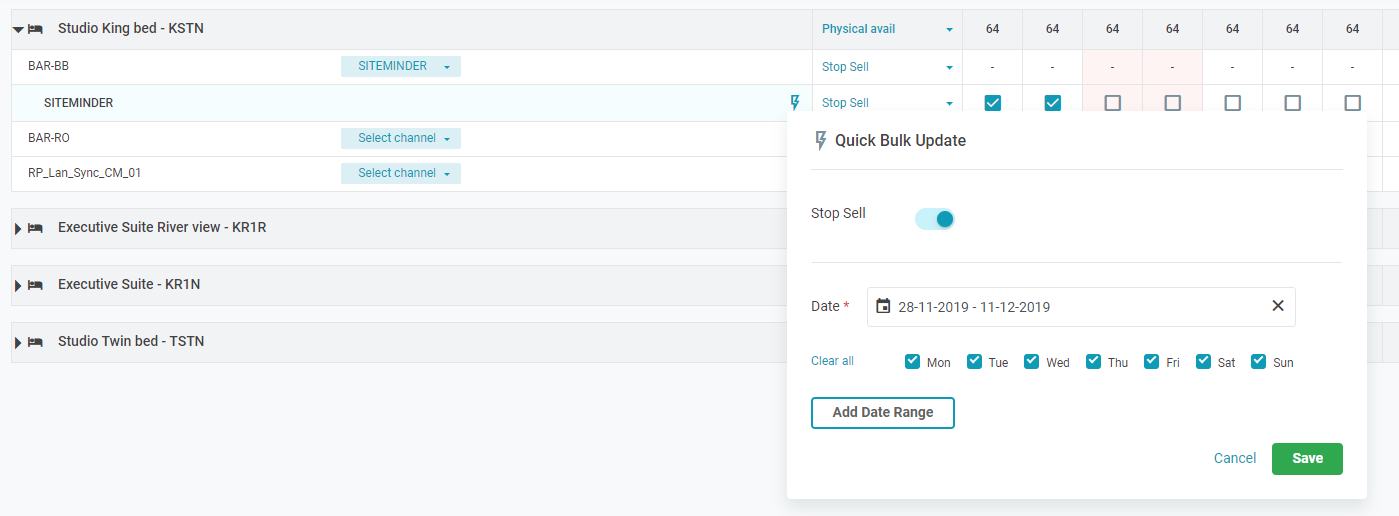Click bed icon beside Studio Twin bed
This screenshot has height=516, width=1399.
tap(35, 342)
